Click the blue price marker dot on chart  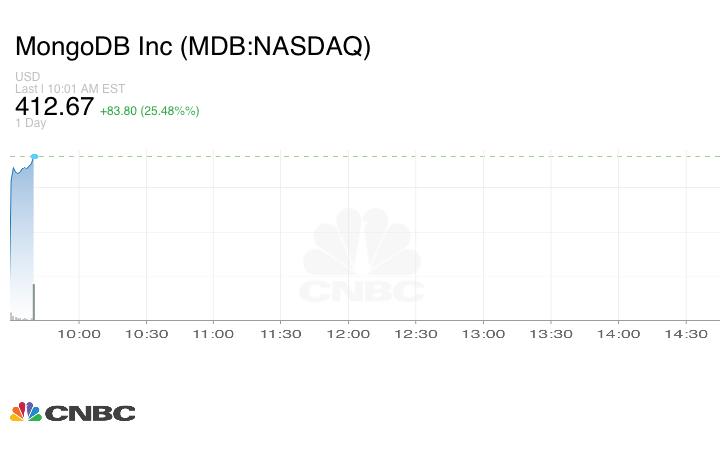point(34,157)
